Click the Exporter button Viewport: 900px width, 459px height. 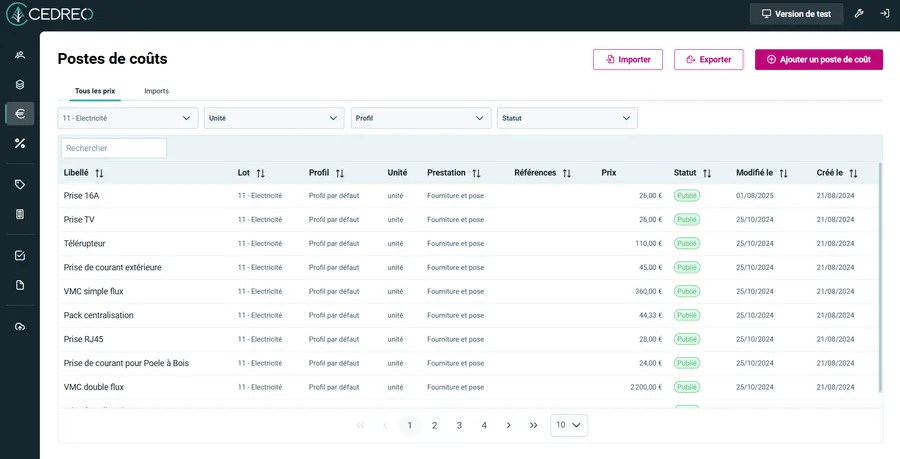point(708,60)
